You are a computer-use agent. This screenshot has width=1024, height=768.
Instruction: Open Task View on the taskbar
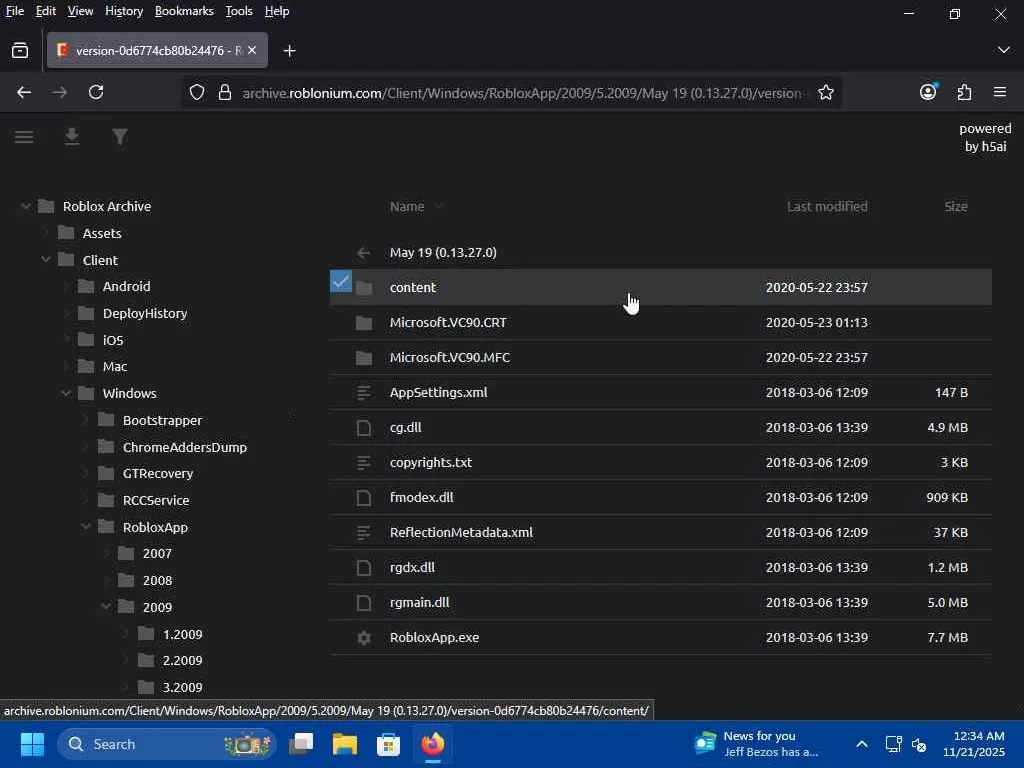pos(301,744)
